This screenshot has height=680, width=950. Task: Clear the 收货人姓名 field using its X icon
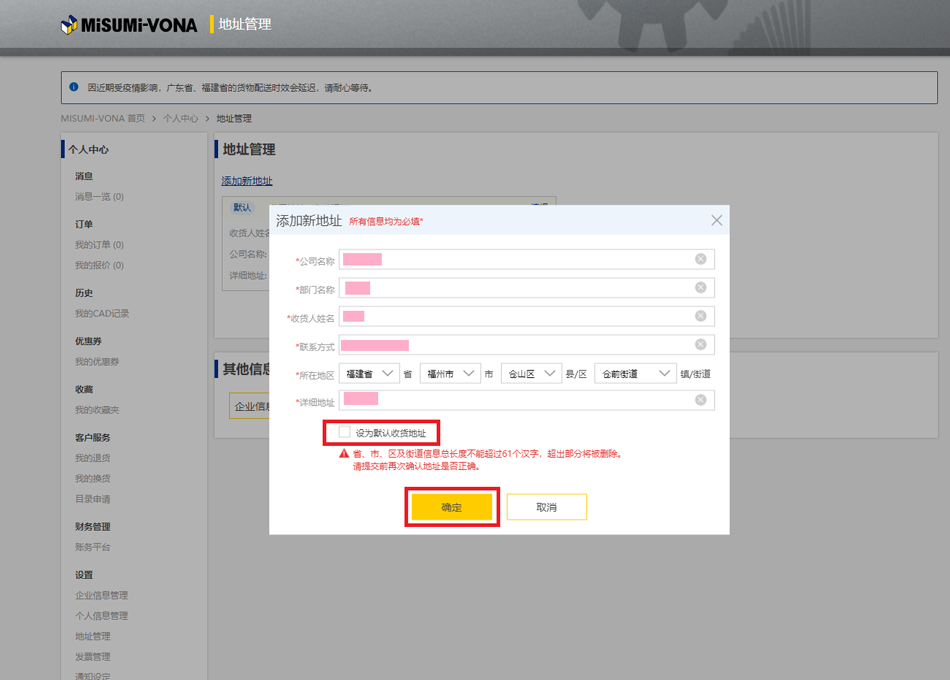pyautogui.click(x=700, y=316)
